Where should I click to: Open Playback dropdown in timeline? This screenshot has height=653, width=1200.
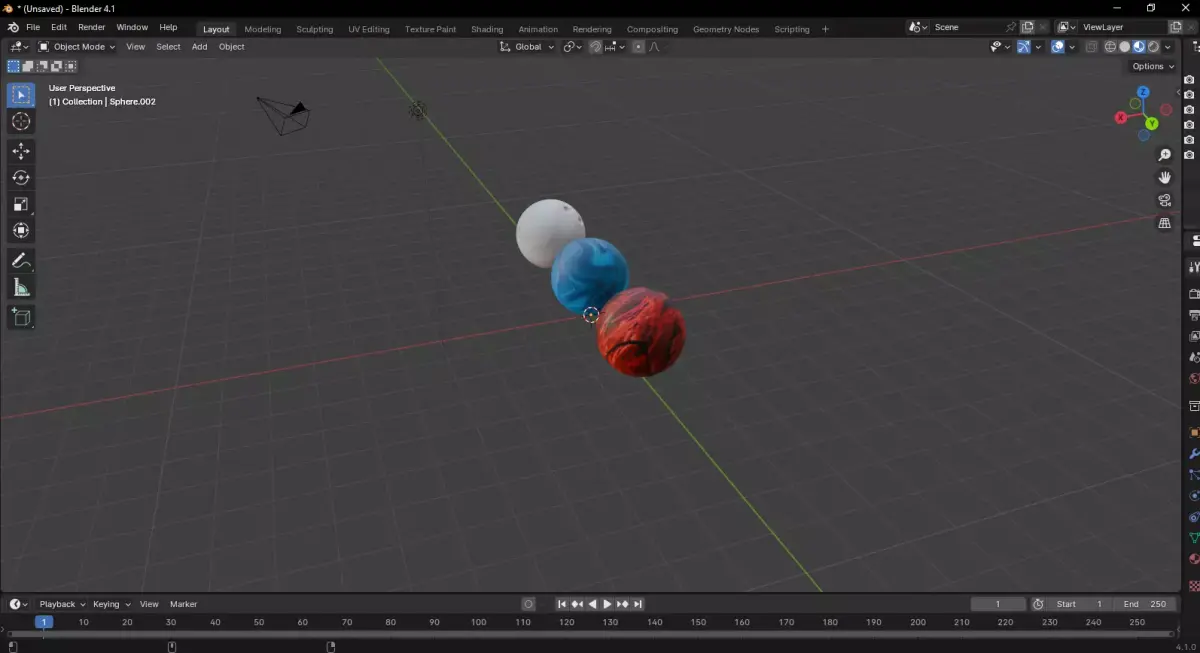[x=62, y=604]
